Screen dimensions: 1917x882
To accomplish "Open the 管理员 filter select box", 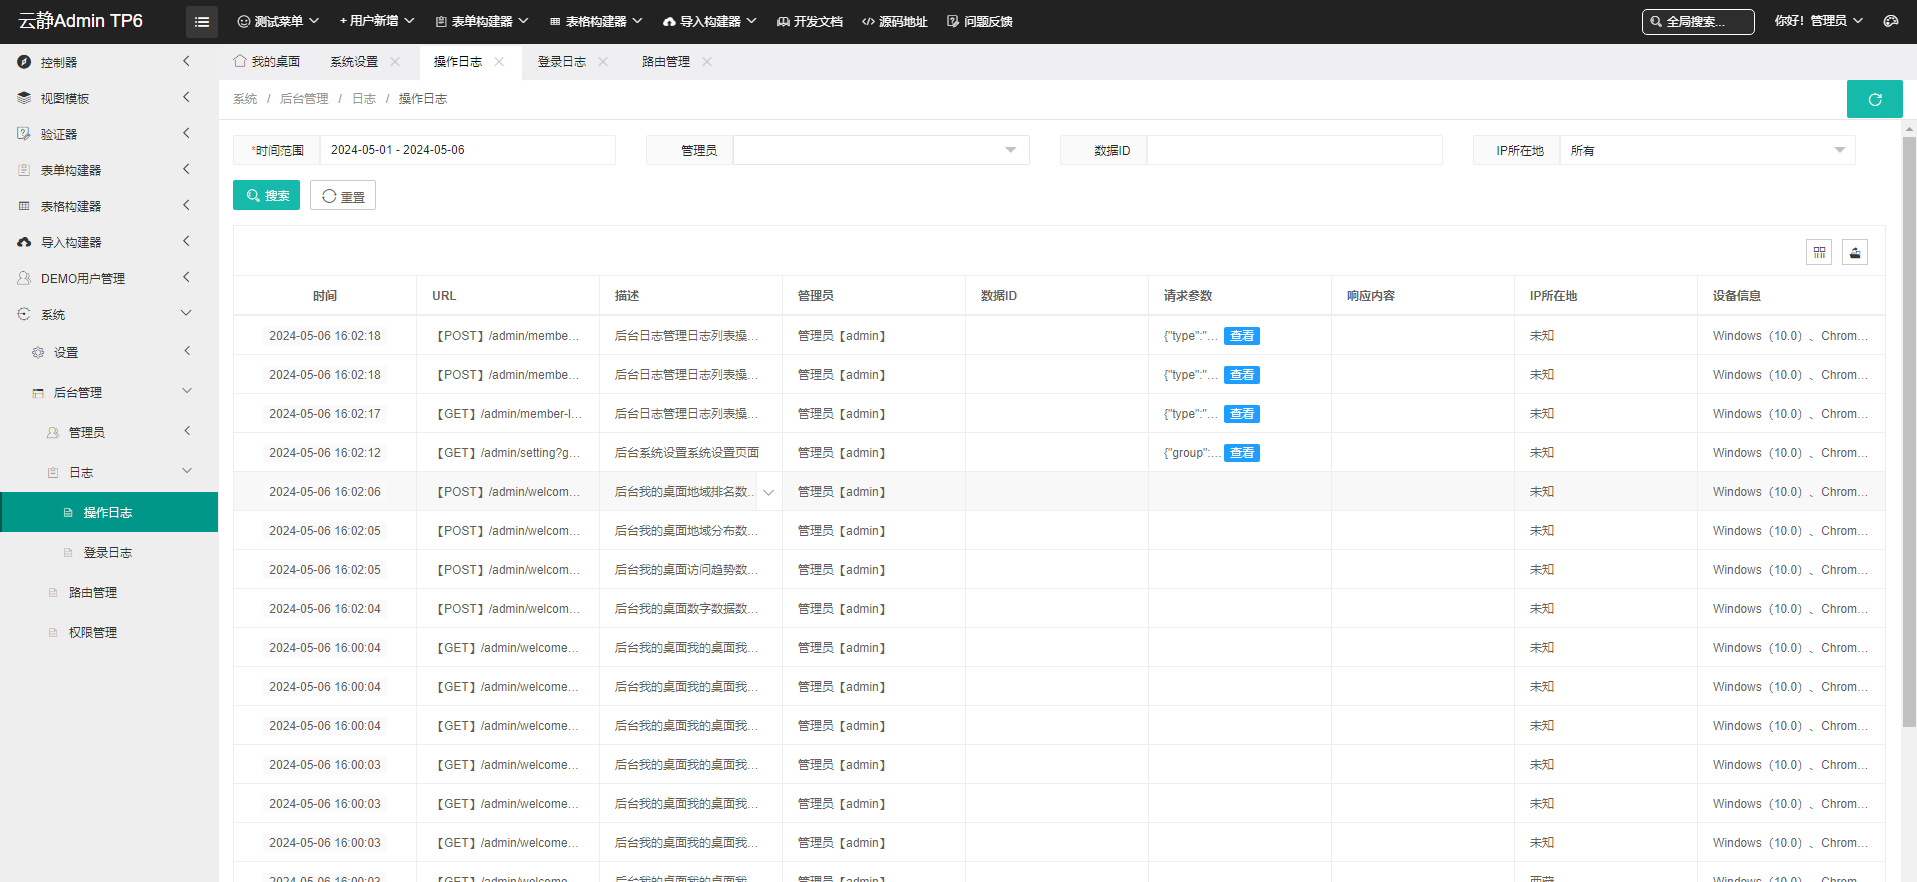I will (881, 150).
